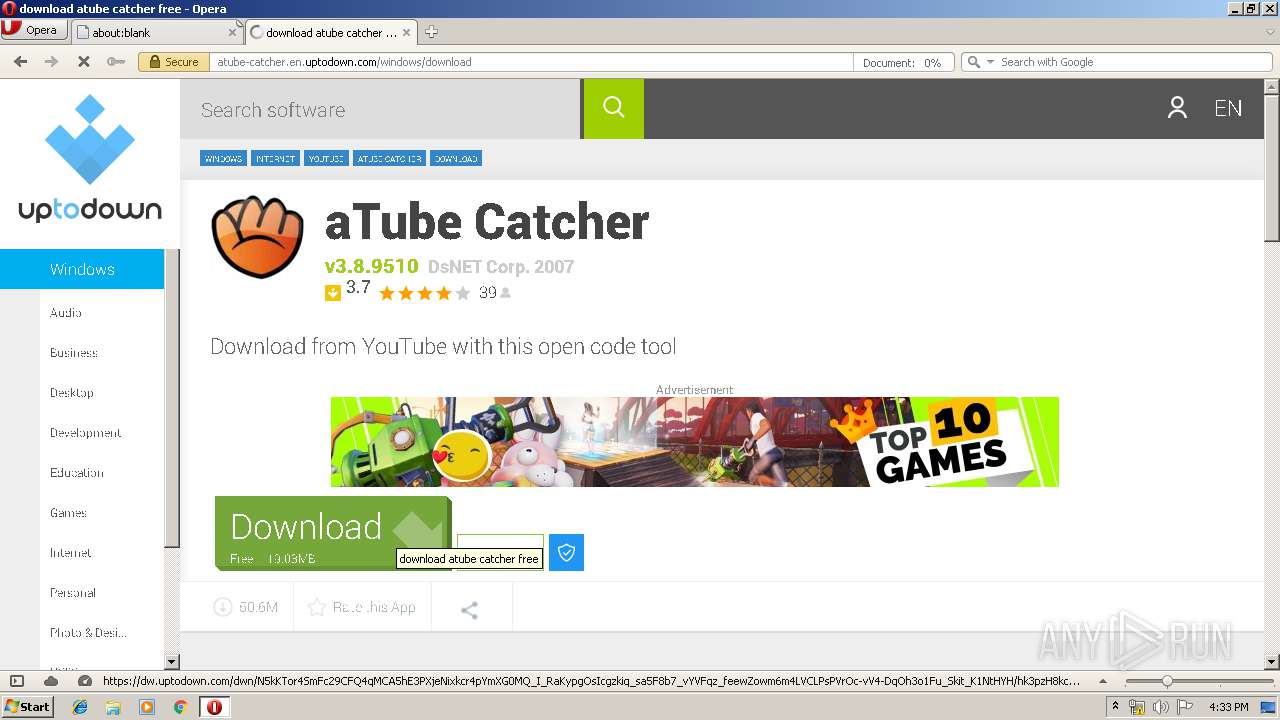Screen dimensions: 1280x720
Task: Click the green Download button
Action: pyautogui.click(x=333, y=533)
